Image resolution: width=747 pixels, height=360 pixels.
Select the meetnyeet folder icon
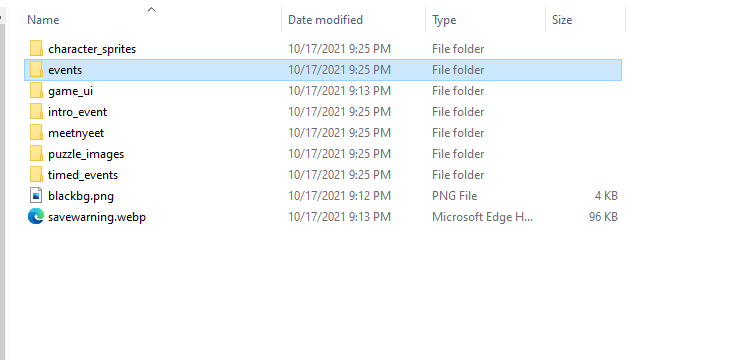[36, 132]
